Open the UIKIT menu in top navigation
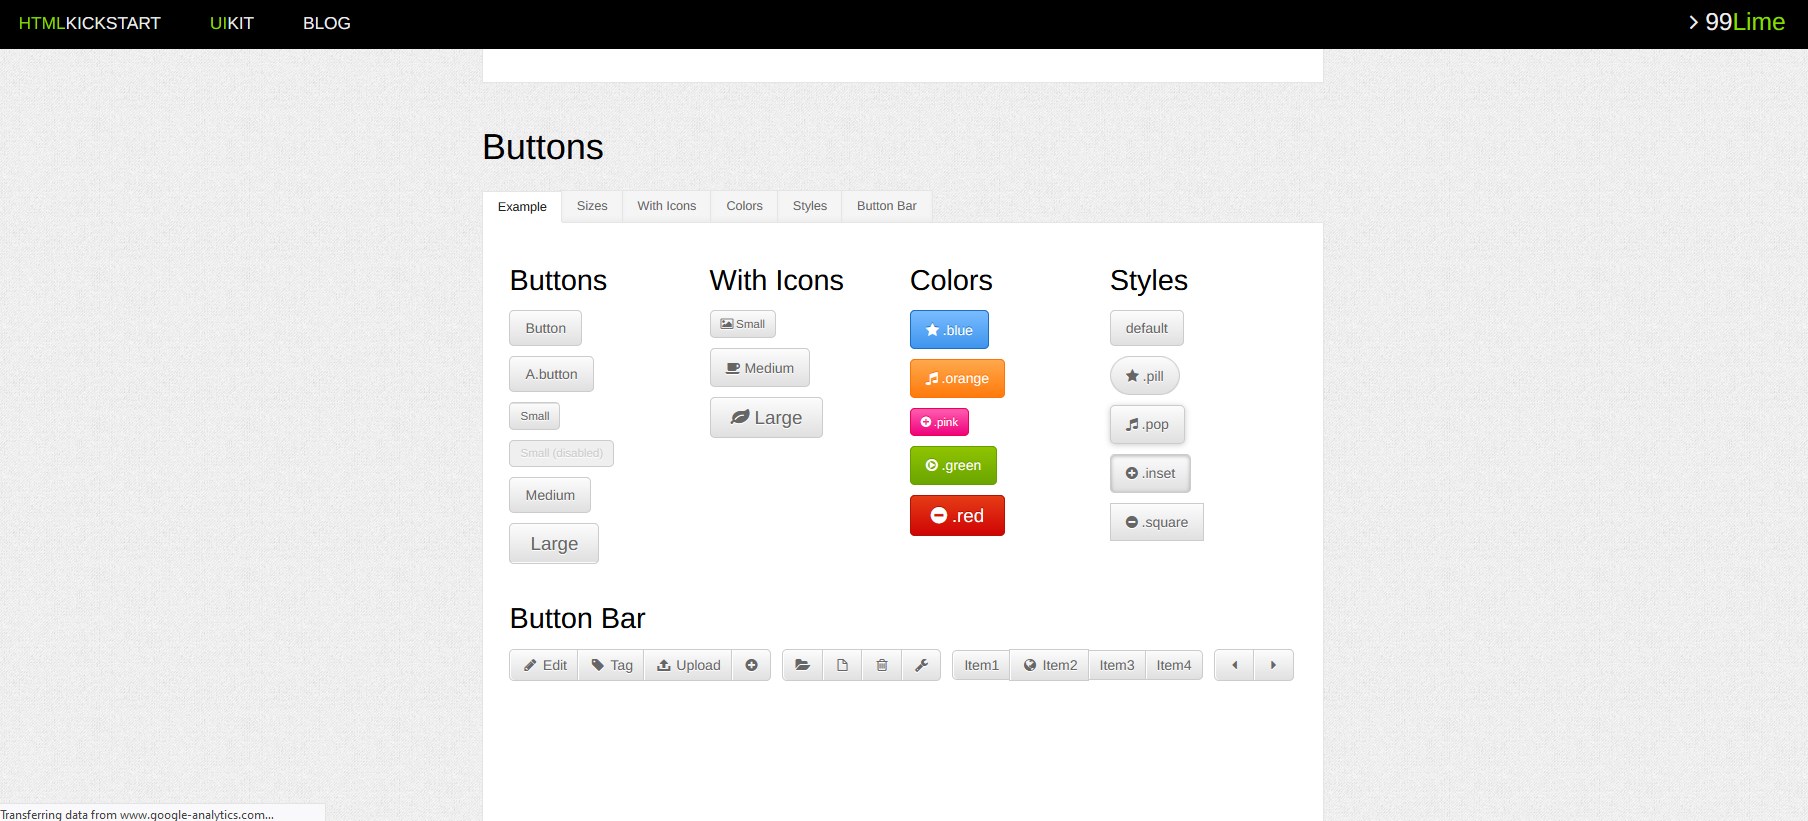The height and width of the screenshot is (821, 1808). pos(231,23)
